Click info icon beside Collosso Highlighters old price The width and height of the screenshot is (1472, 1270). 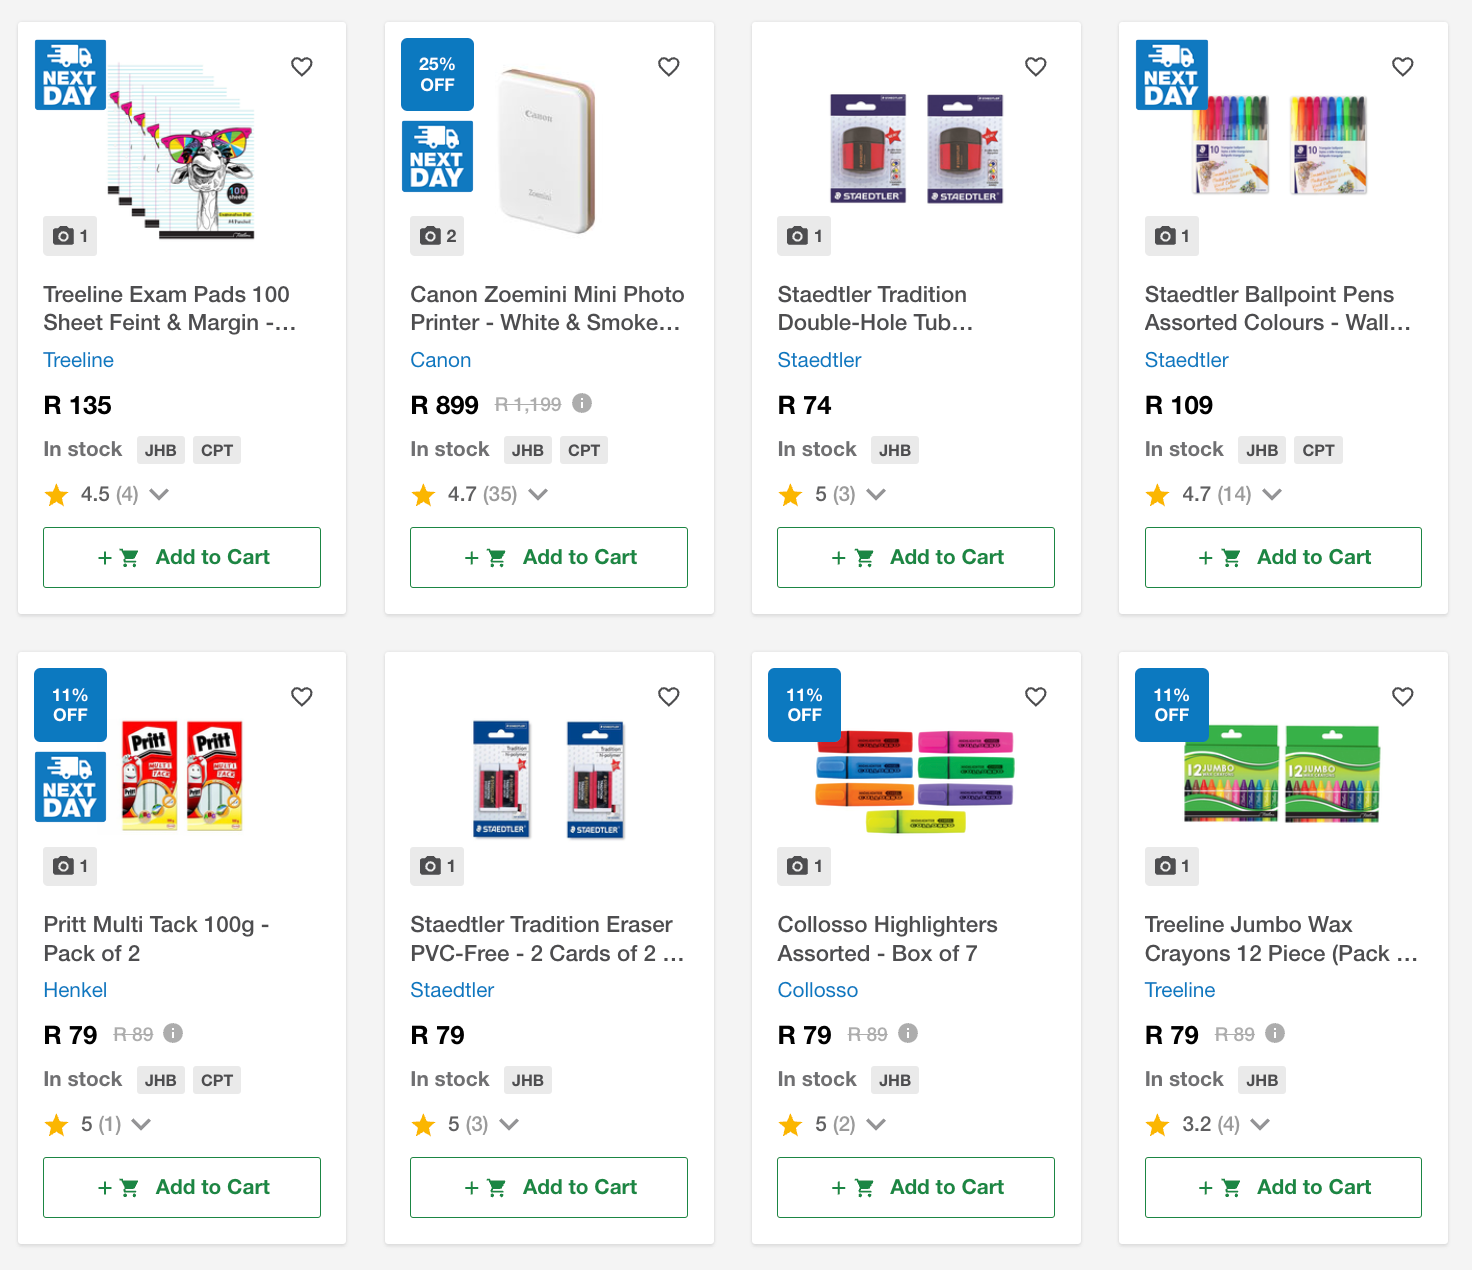click(x=908, y=1033)
